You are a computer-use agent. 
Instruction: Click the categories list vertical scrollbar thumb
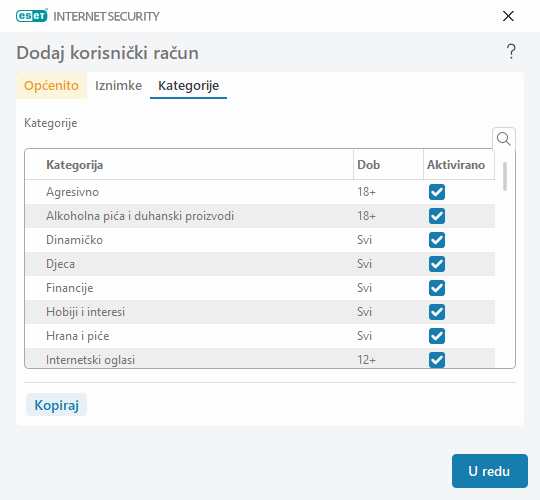click(x=505, y=176)
